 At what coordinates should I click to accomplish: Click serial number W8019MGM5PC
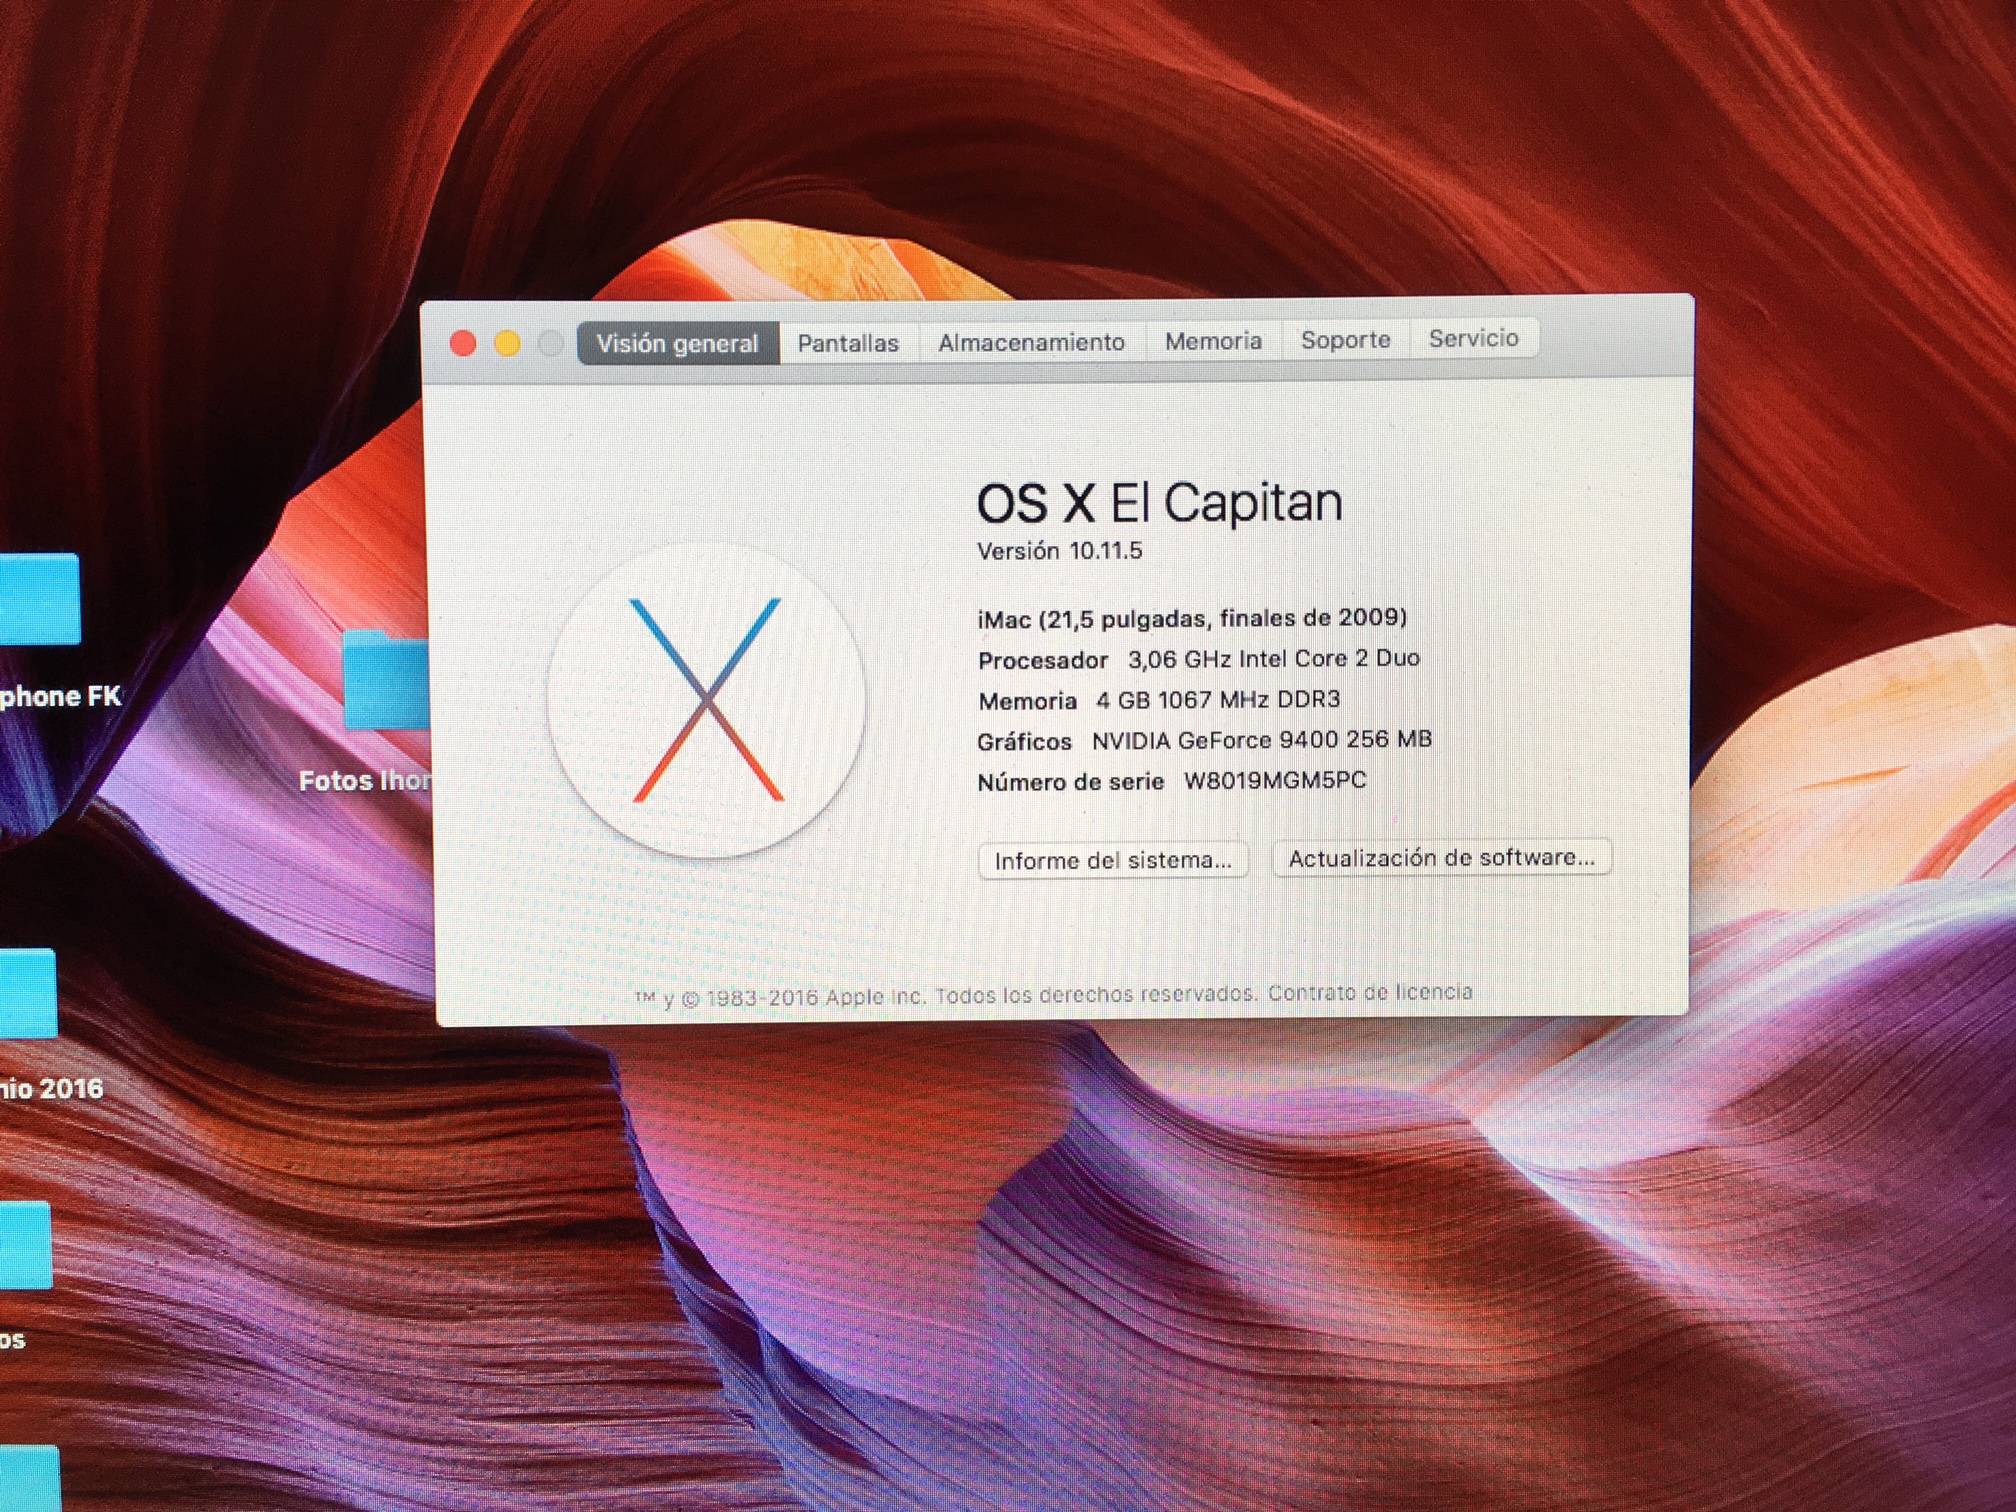tap(1275, 780)
